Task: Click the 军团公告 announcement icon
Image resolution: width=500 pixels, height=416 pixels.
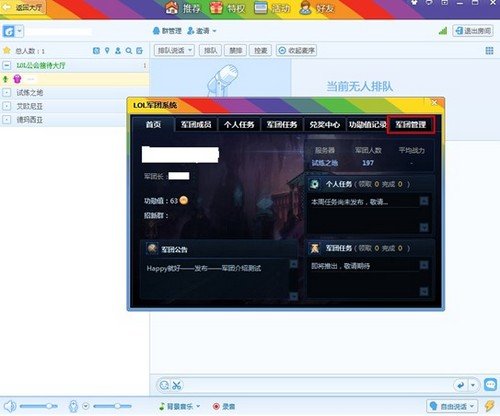Action: (x=153, y=248)
